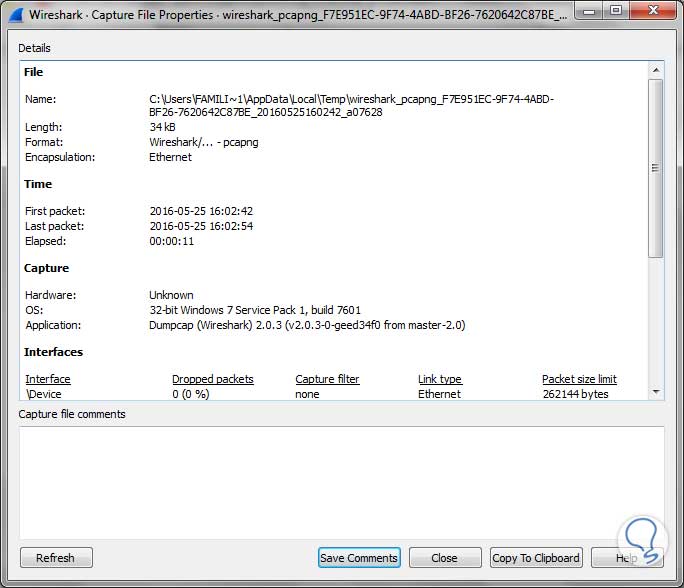Screen dimensions: 684x588
Task: Click dropped packets value 0 (0 %)
Action: (x=191, y=394)
